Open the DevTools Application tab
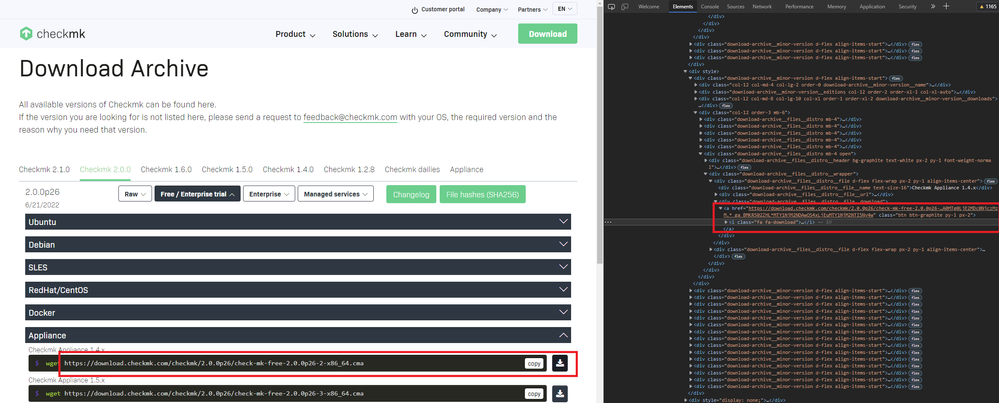The width and height of the screenshot is (999, 403). tap(872, 6)
